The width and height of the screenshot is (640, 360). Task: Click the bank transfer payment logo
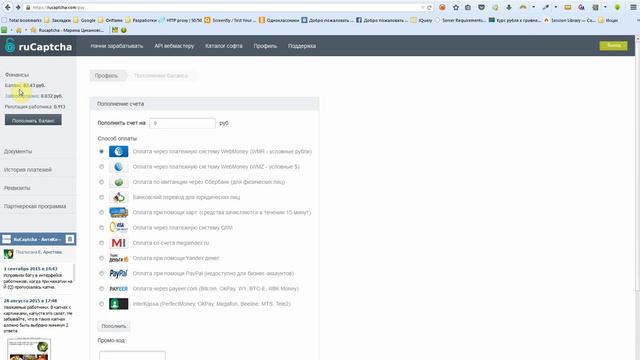pos(118,197)
